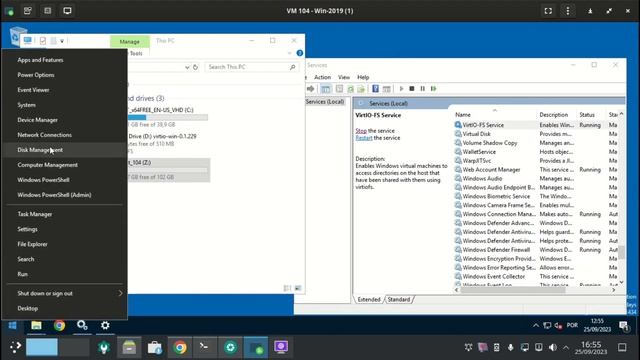640x360 pixels.
Task: Switch to the Extended tab in Services
Action: point(369,300)
